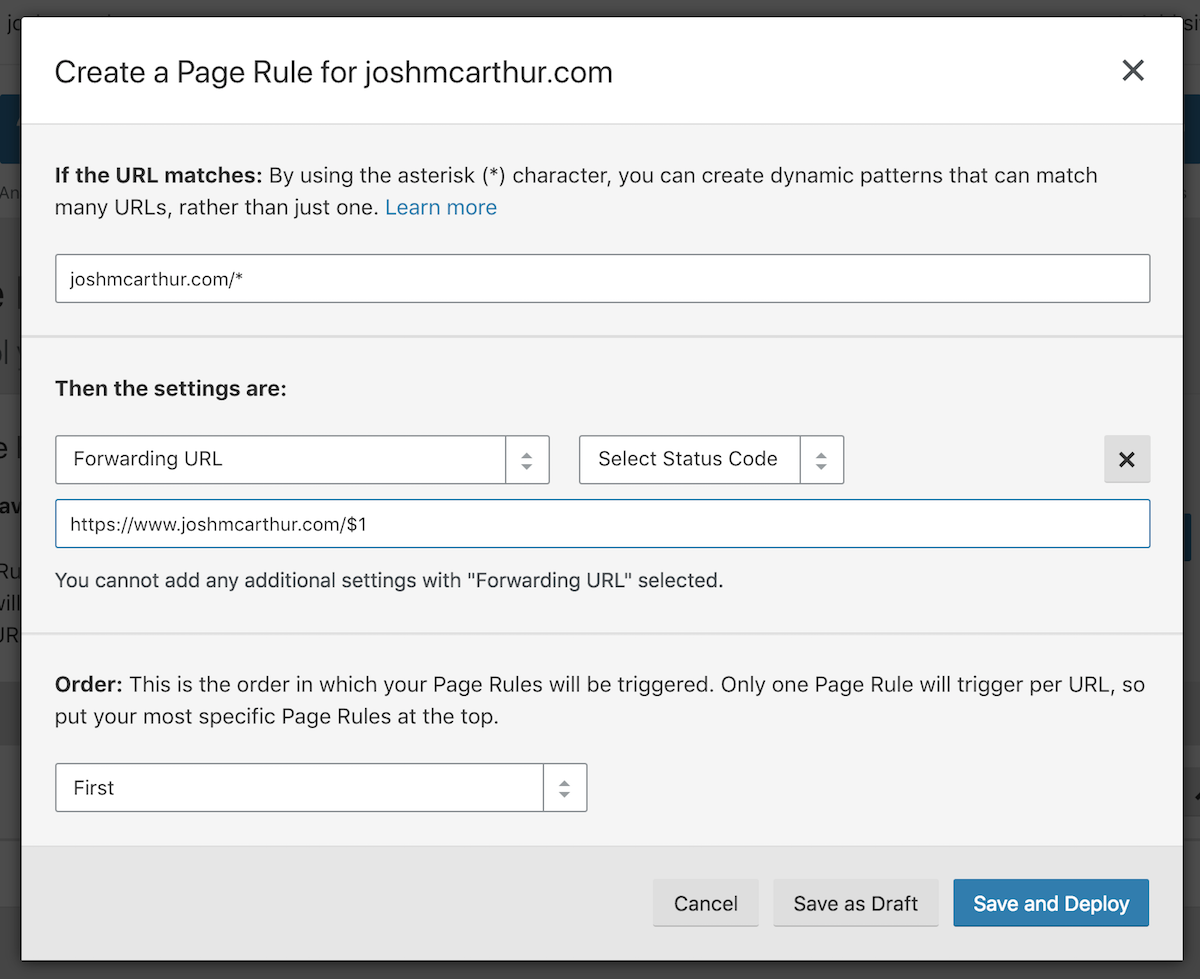Open the Select Status Code dropdown
This screenshot has width=1200, height=979.
pos(689,460)
